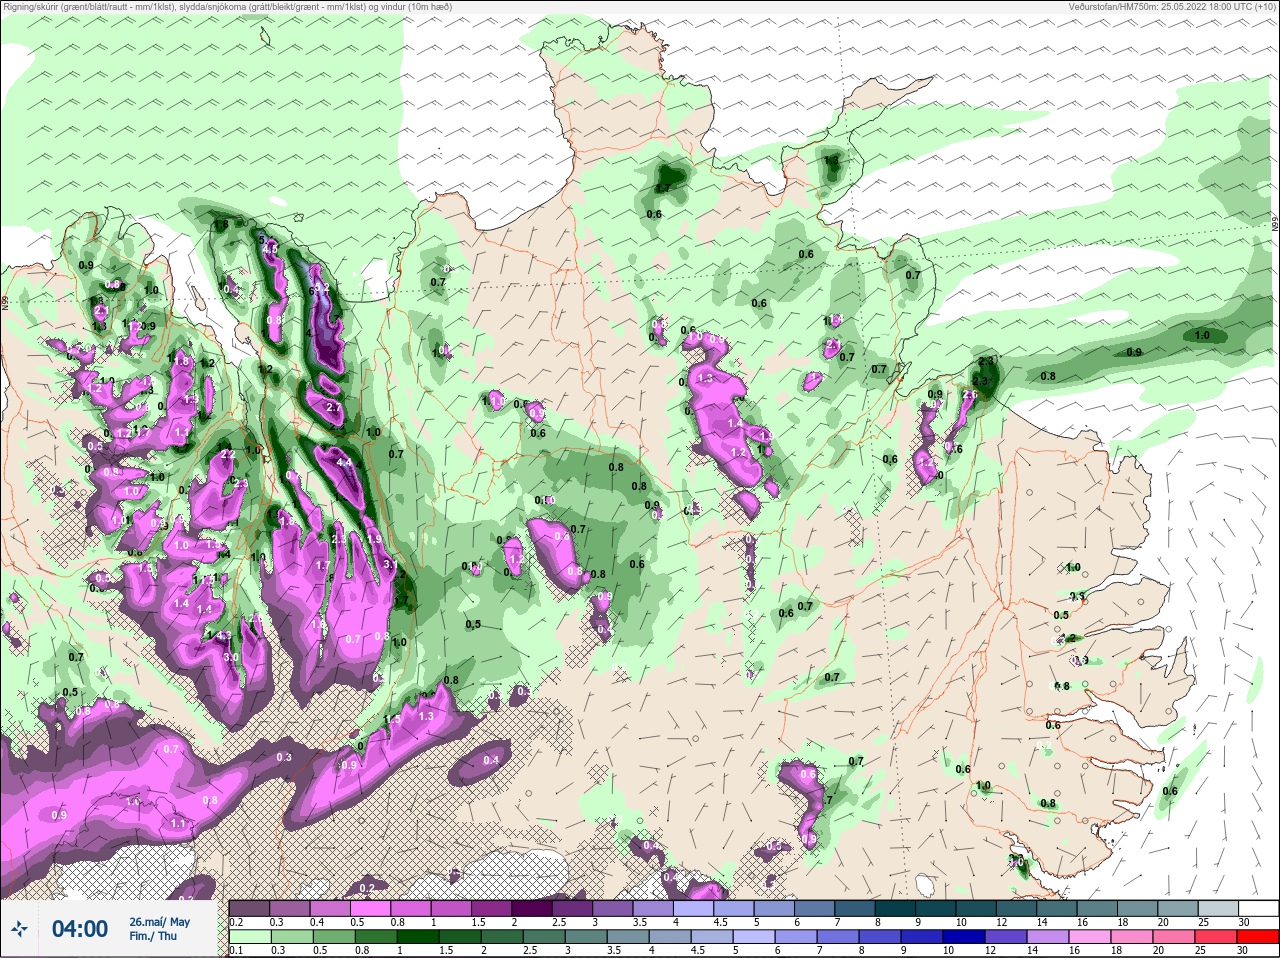This screenshot has width=1280, height=958.
Task: Click the navy blue swatch labeled 10 in lower legend
Action: tap(963, 938)
